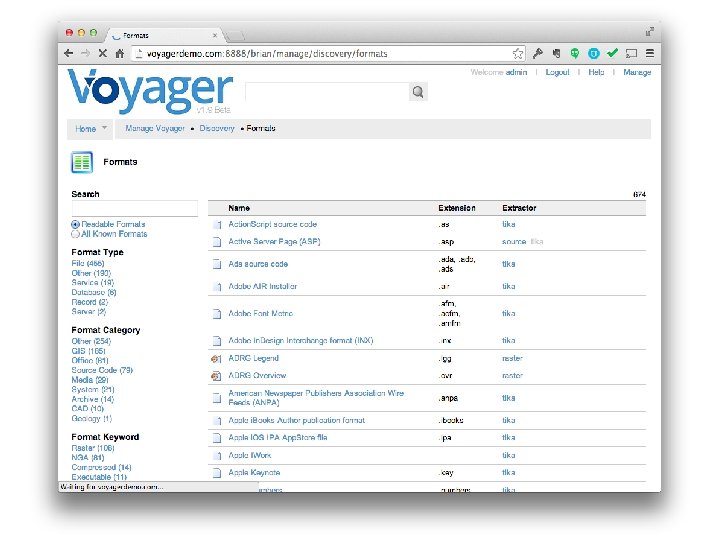The height and width of the screenshot is (540, 720).
Task: Open Adobe InDesign Interchange format (INX)
Action: (301, 340)
